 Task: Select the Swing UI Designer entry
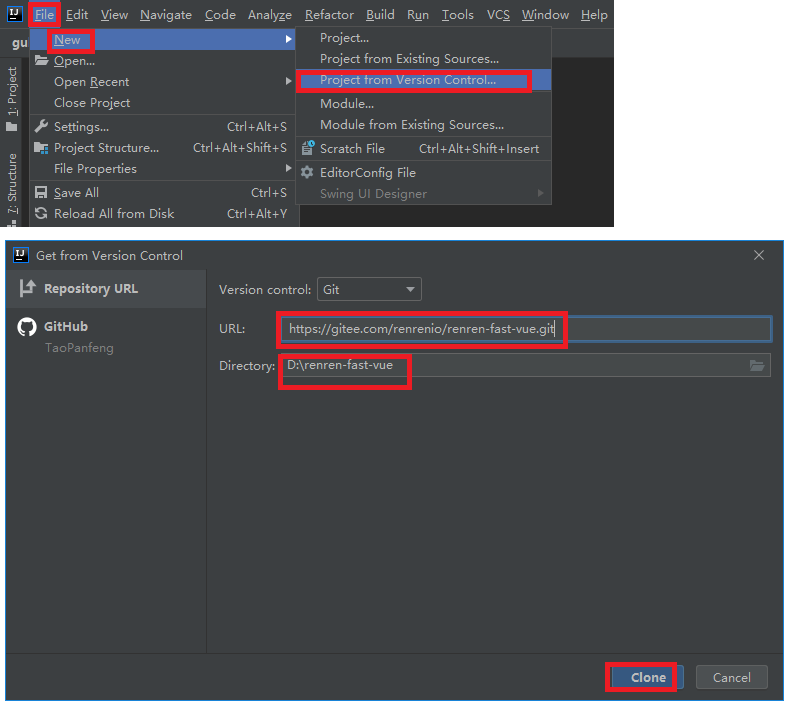(424, 194)
